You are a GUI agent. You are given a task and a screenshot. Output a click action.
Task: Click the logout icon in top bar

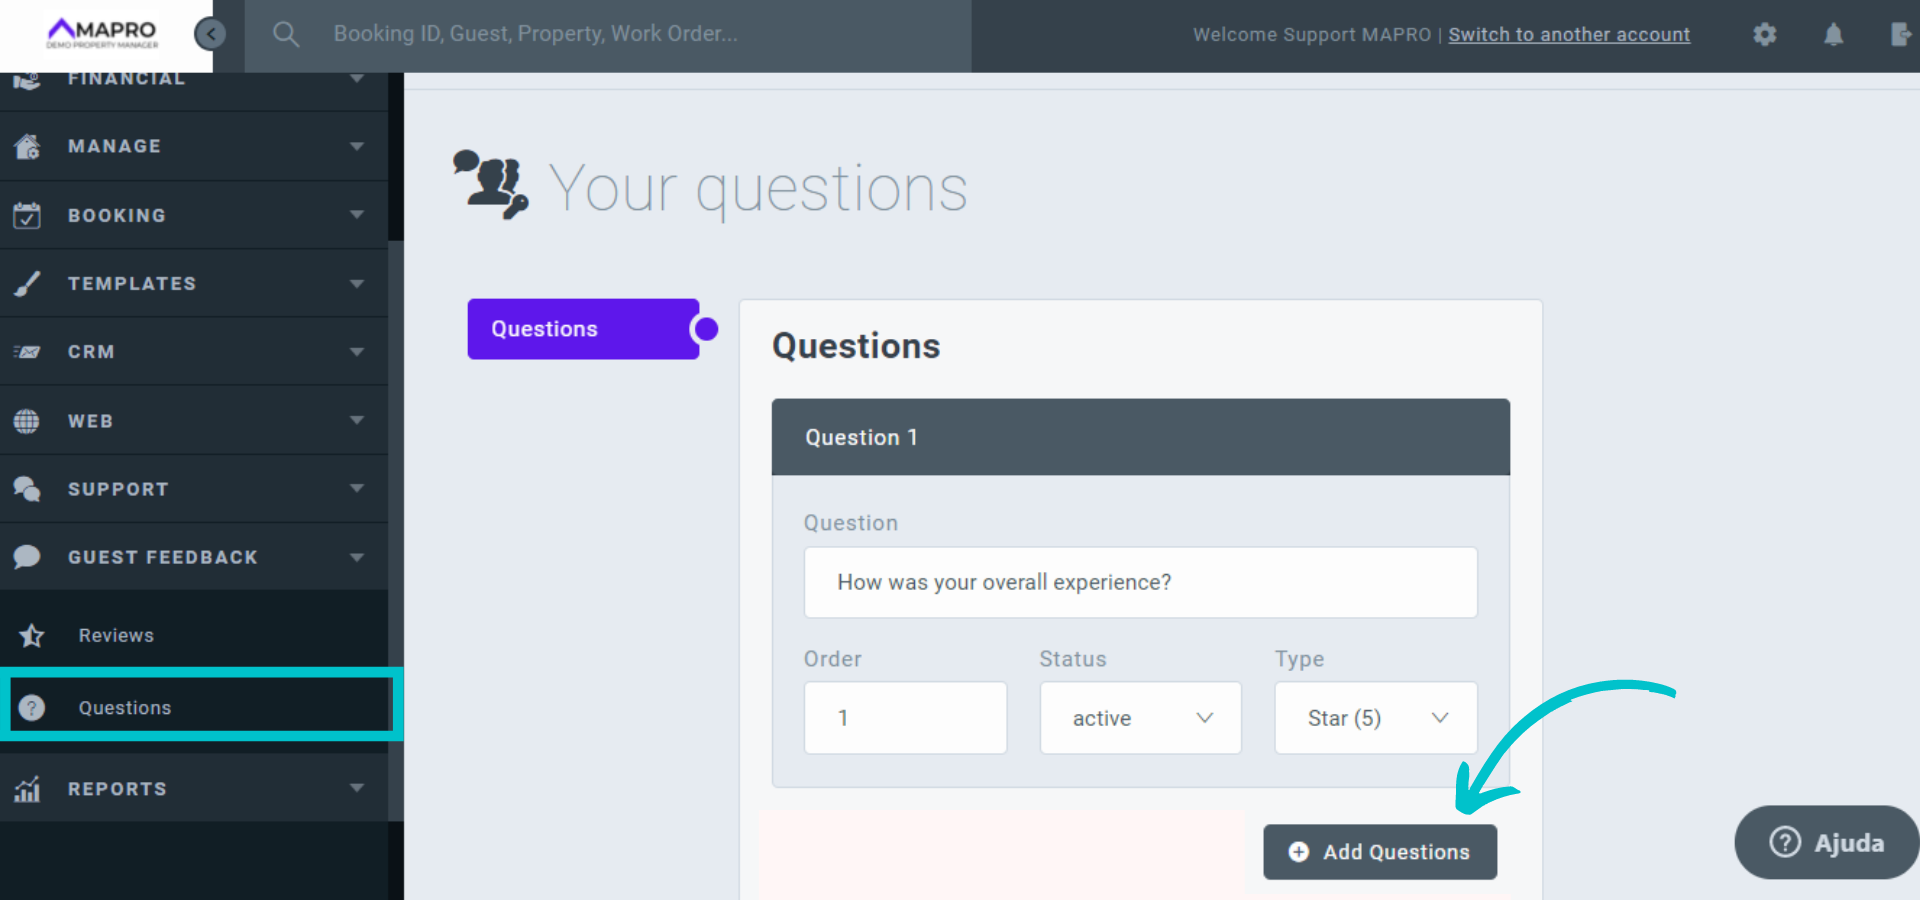[1900, 35]
